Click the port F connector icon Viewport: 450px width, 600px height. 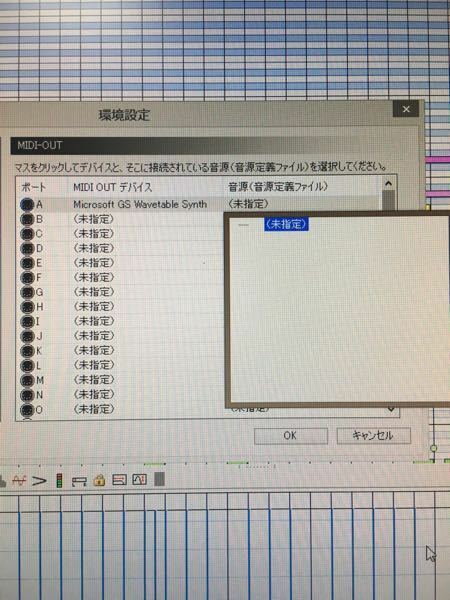point(27,277)
